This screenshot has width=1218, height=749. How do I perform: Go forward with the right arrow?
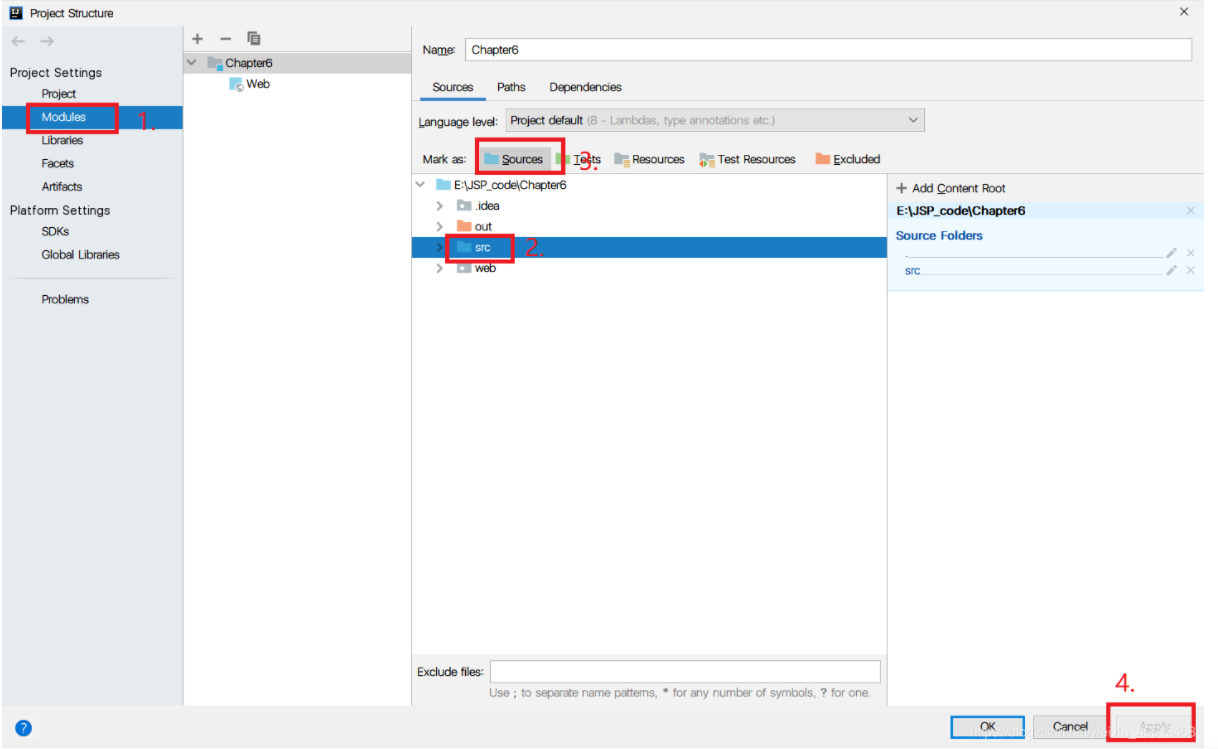click(x=47, y=41)
